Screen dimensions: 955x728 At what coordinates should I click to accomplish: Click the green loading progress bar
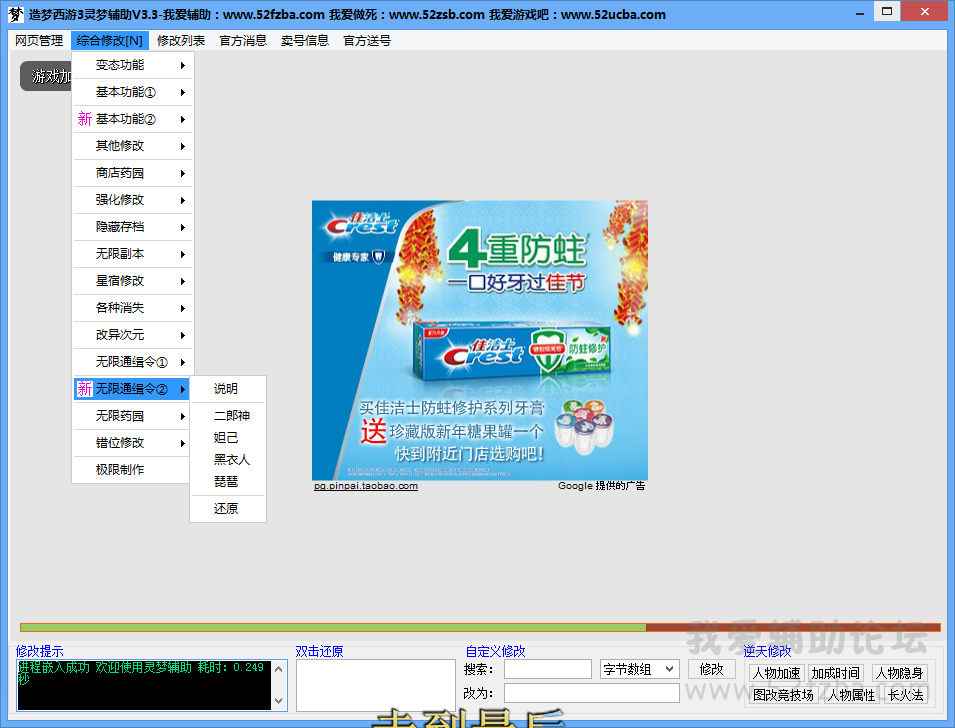pos(330,627)
